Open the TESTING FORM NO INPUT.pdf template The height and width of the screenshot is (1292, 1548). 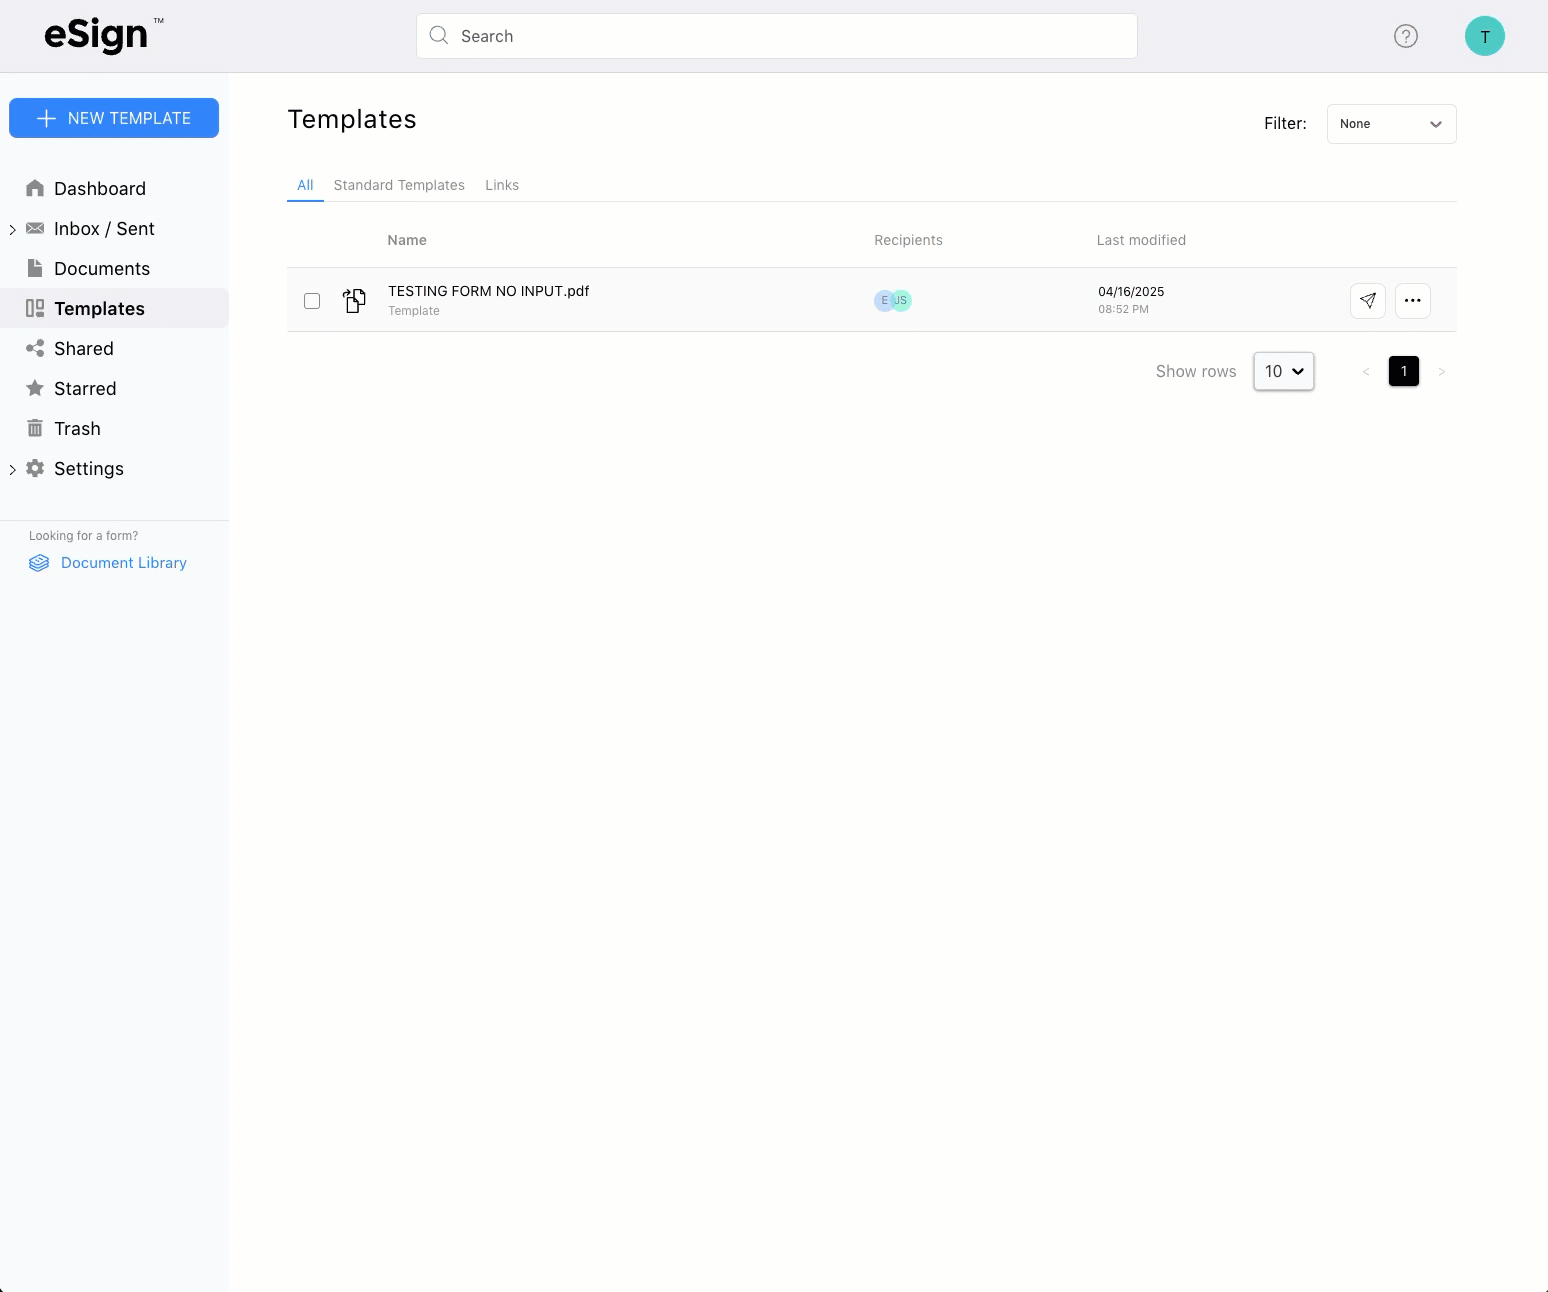click(x=488, y=291)
